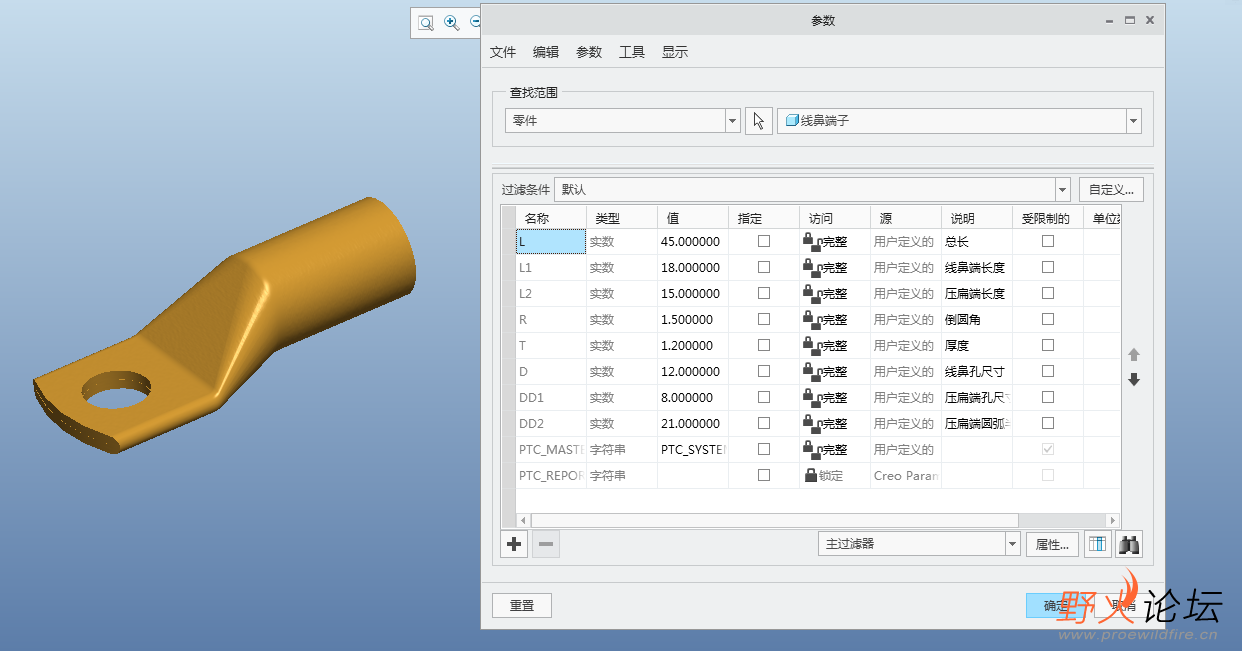
Task: Open the 文件 menu
Action: coord(503,52)
